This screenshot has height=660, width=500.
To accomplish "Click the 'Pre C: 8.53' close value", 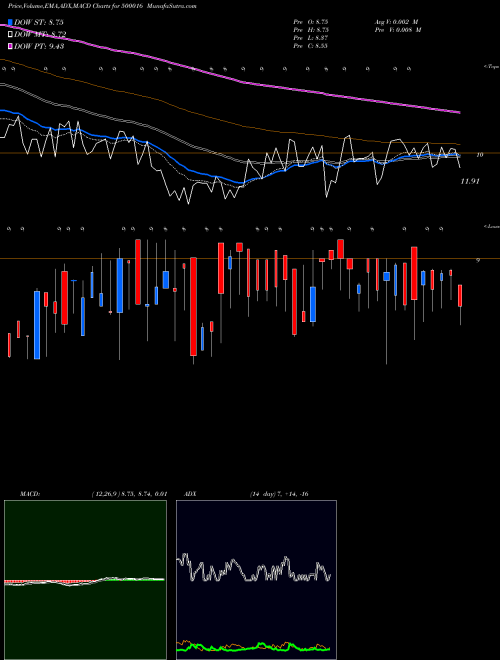I will point(311,46).
